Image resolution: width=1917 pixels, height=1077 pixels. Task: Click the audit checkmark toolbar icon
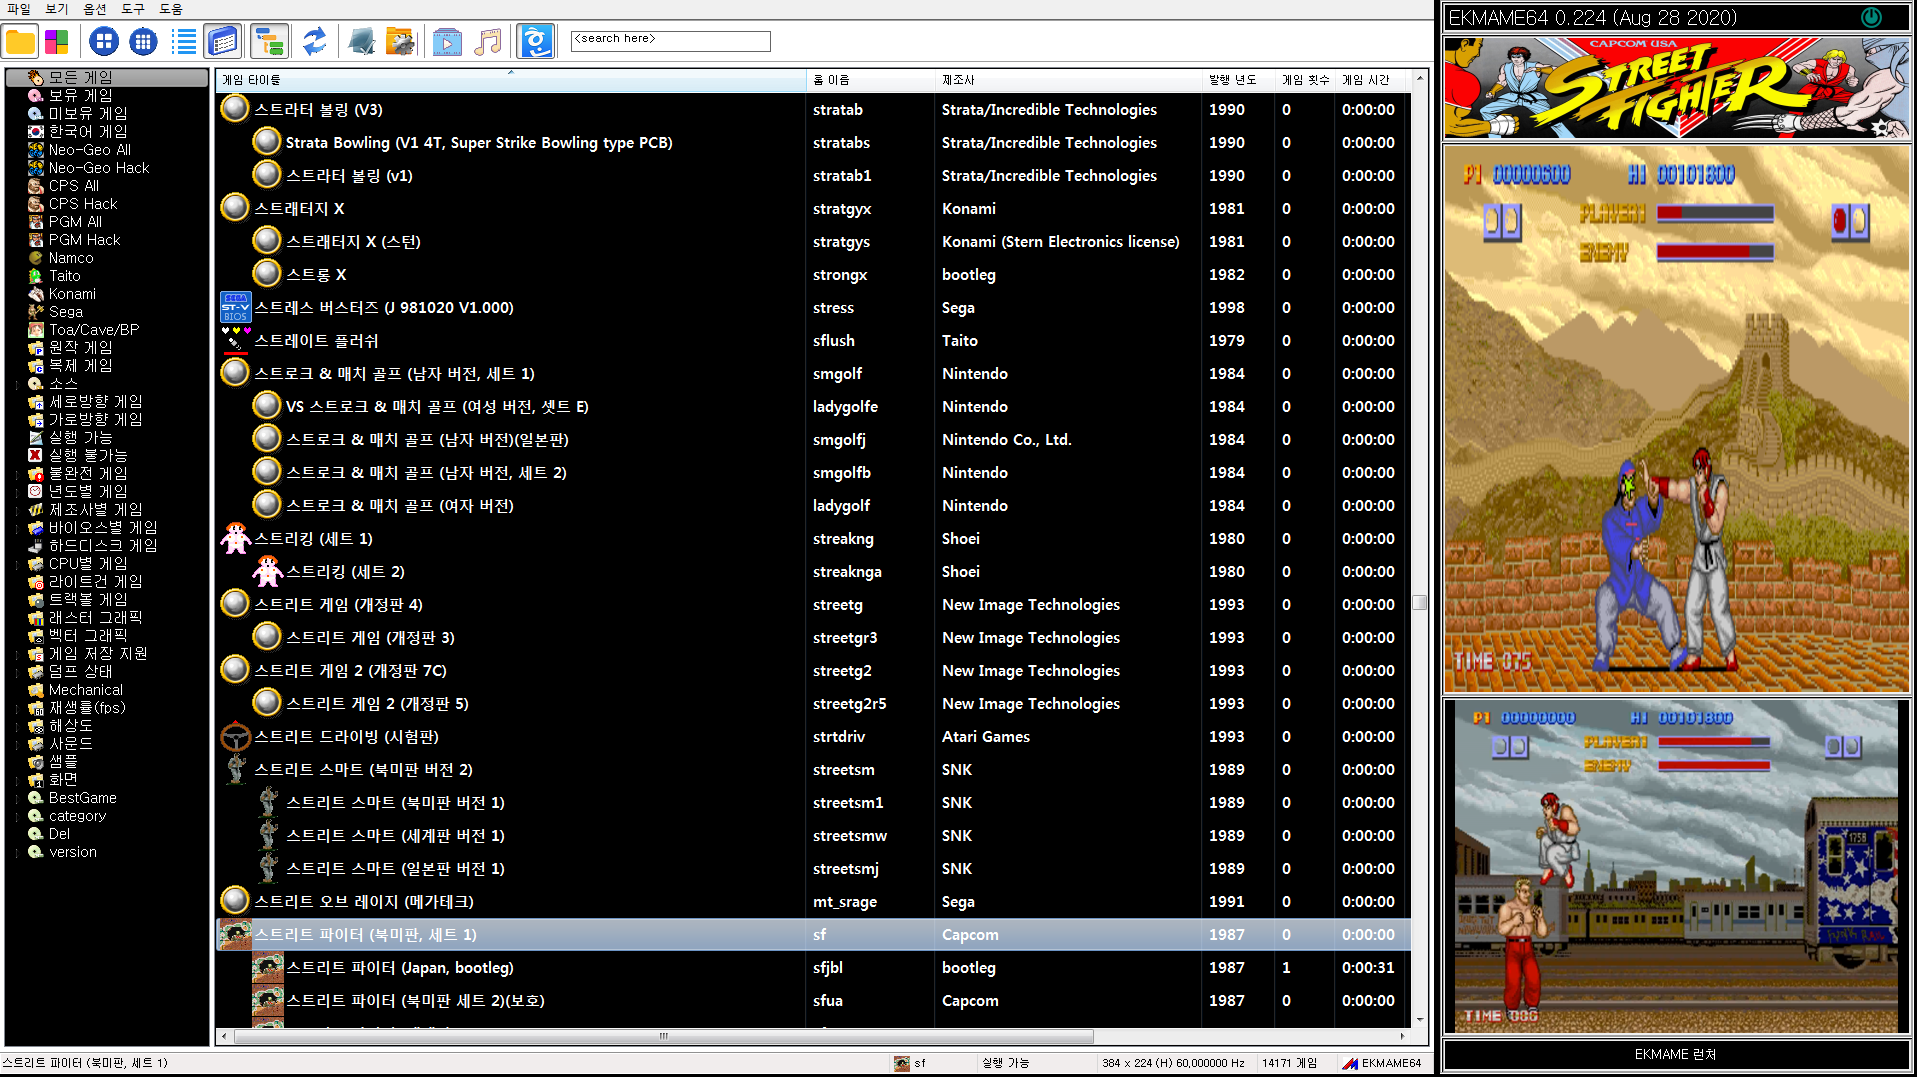coord(361,41)
